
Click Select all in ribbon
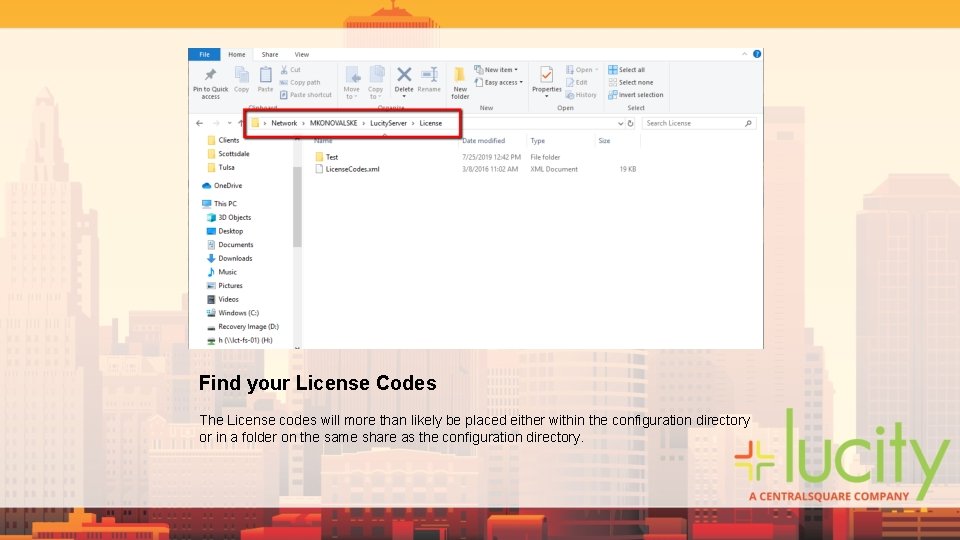[626, 70]
